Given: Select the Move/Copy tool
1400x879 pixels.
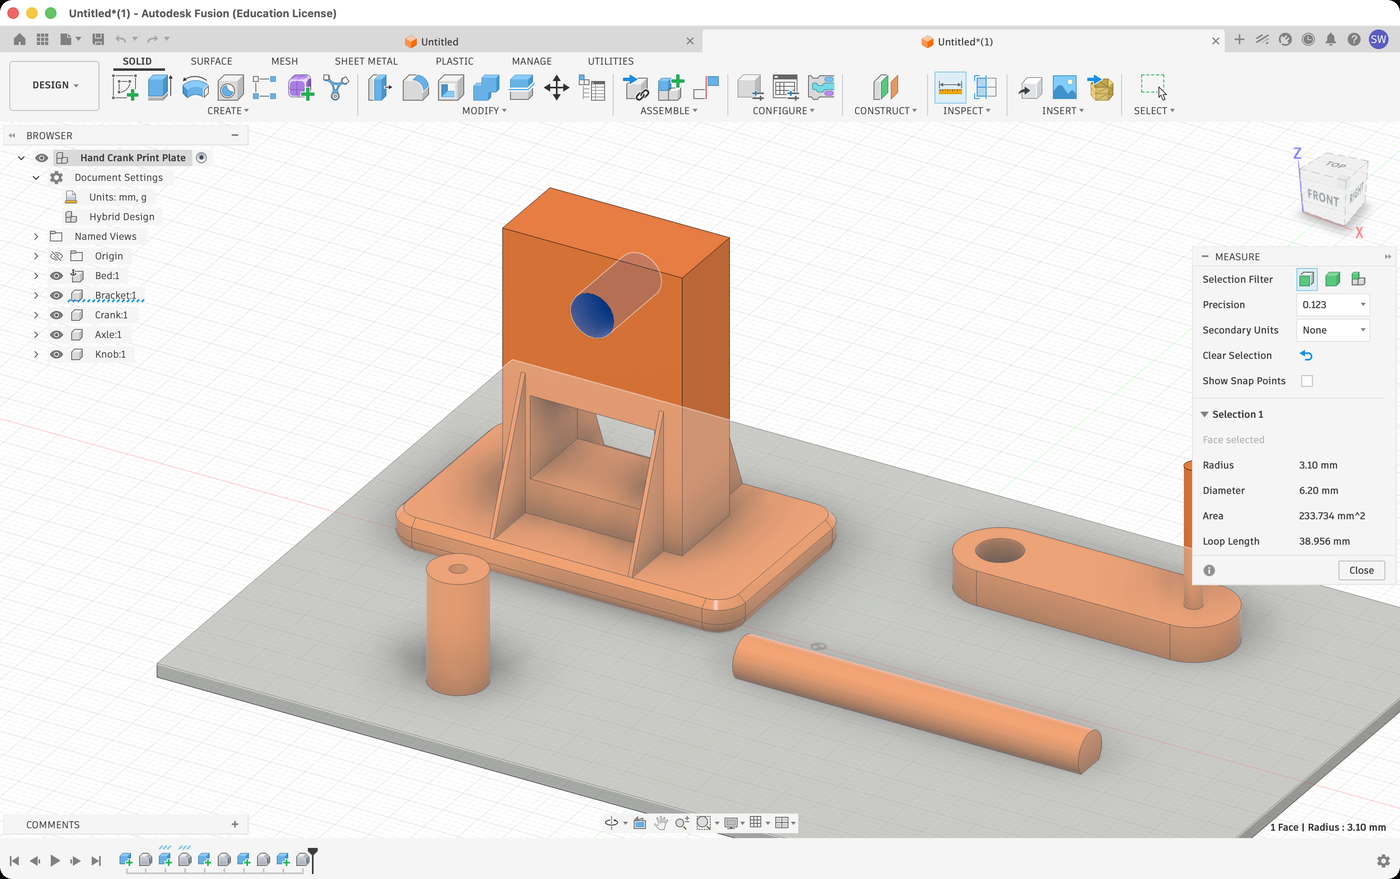Looking at the screenshot, I should (x=556, y=88).
